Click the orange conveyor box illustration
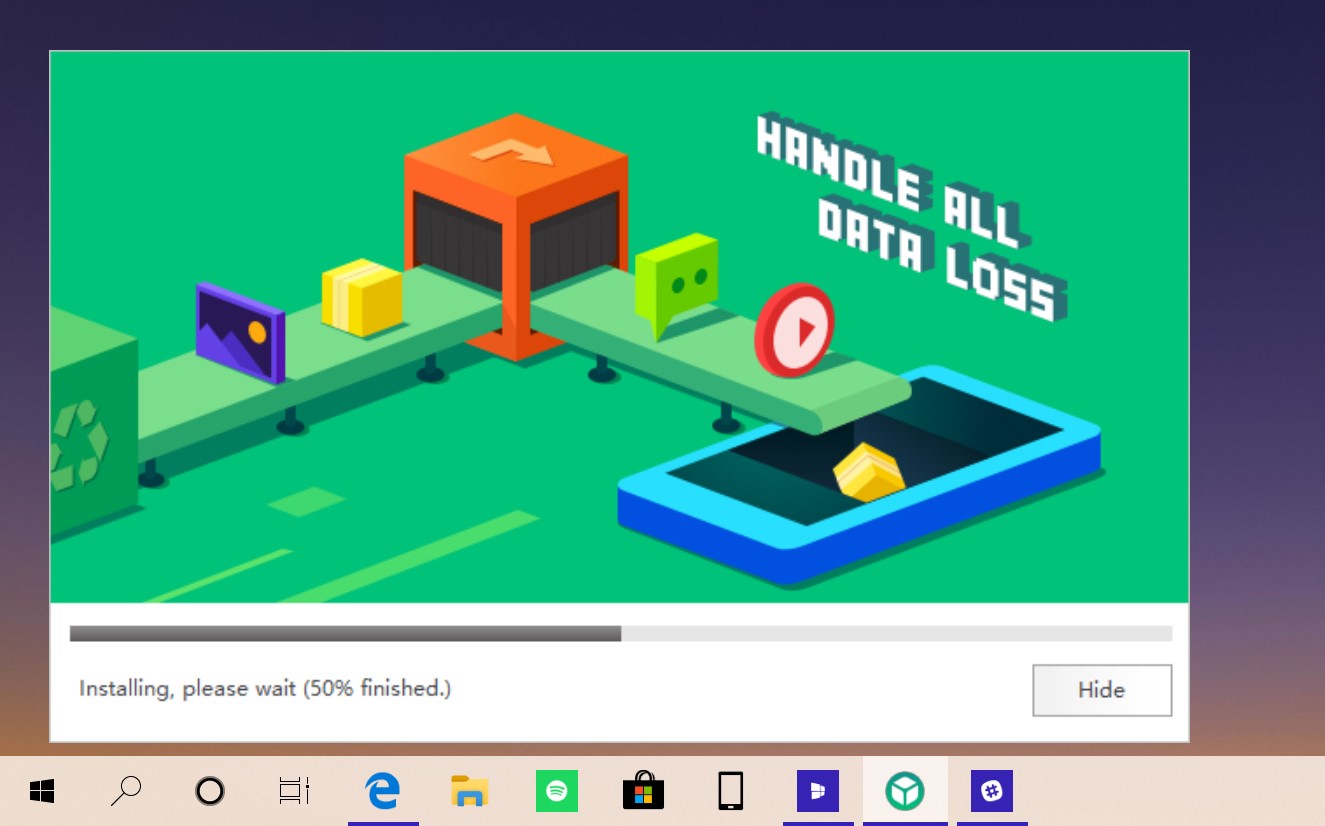The width and height of the screenshot is (1325, 826). coord(515,230)
